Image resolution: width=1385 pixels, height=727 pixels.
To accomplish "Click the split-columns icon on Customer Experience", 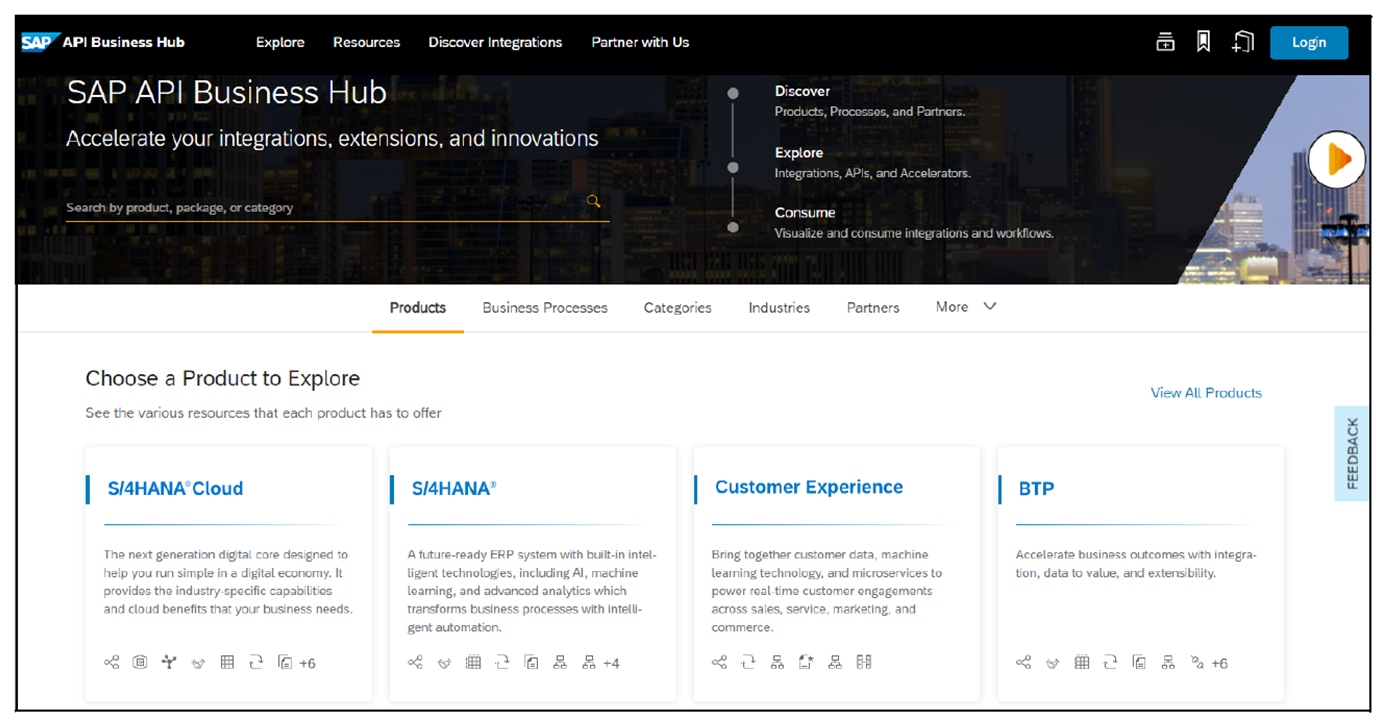I will [x=864, y=662].
